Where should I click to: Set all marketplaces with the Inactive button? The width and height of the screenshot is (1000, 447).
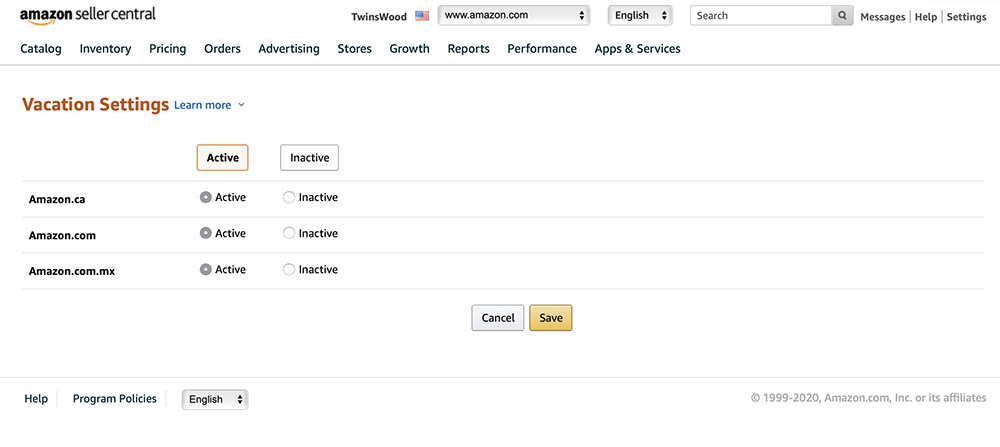(309, 158)
